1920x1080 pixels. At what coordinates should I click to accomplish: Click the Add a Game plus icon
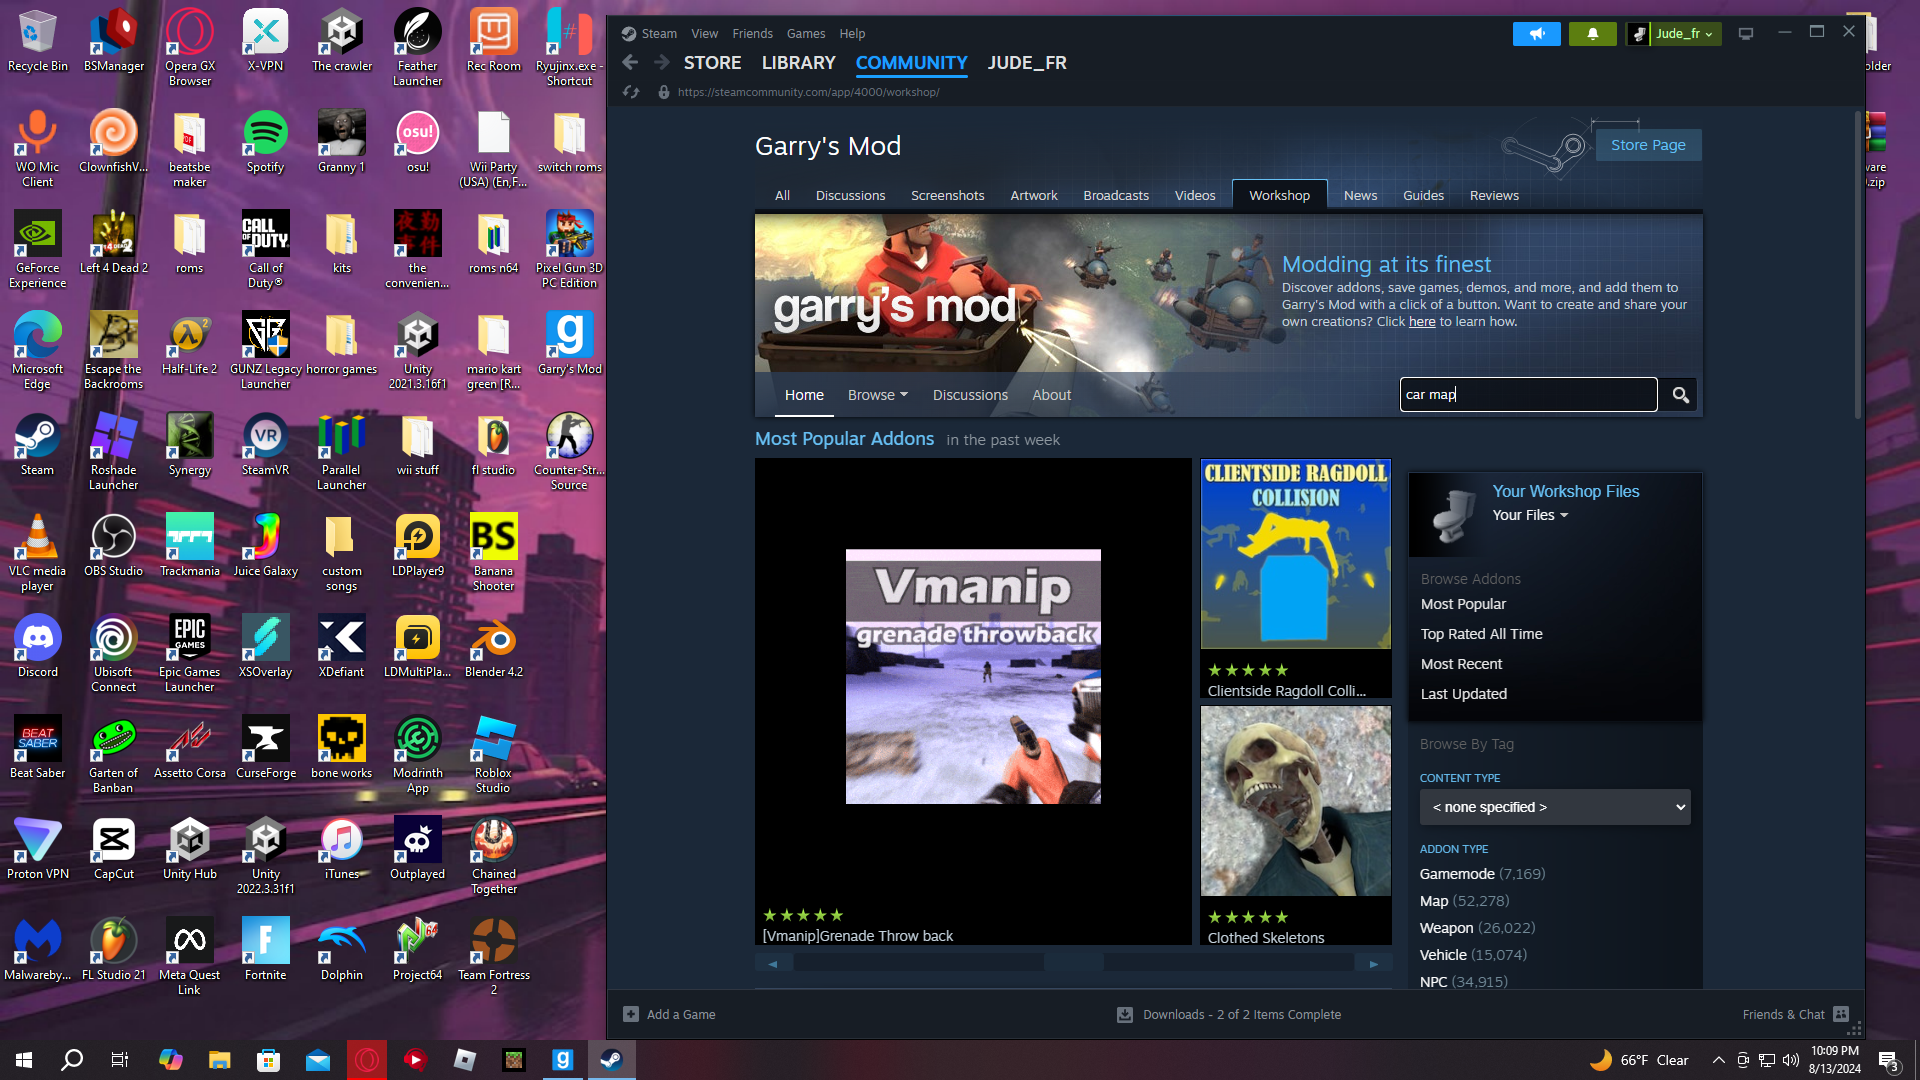click(631, 1014)
